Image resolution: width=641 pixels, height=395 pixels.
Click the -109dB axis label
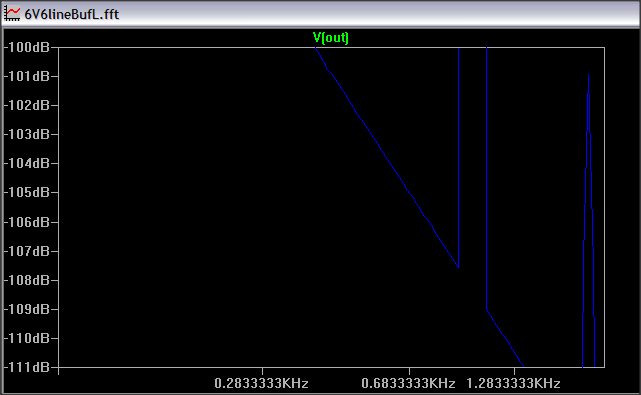(27, 309)
